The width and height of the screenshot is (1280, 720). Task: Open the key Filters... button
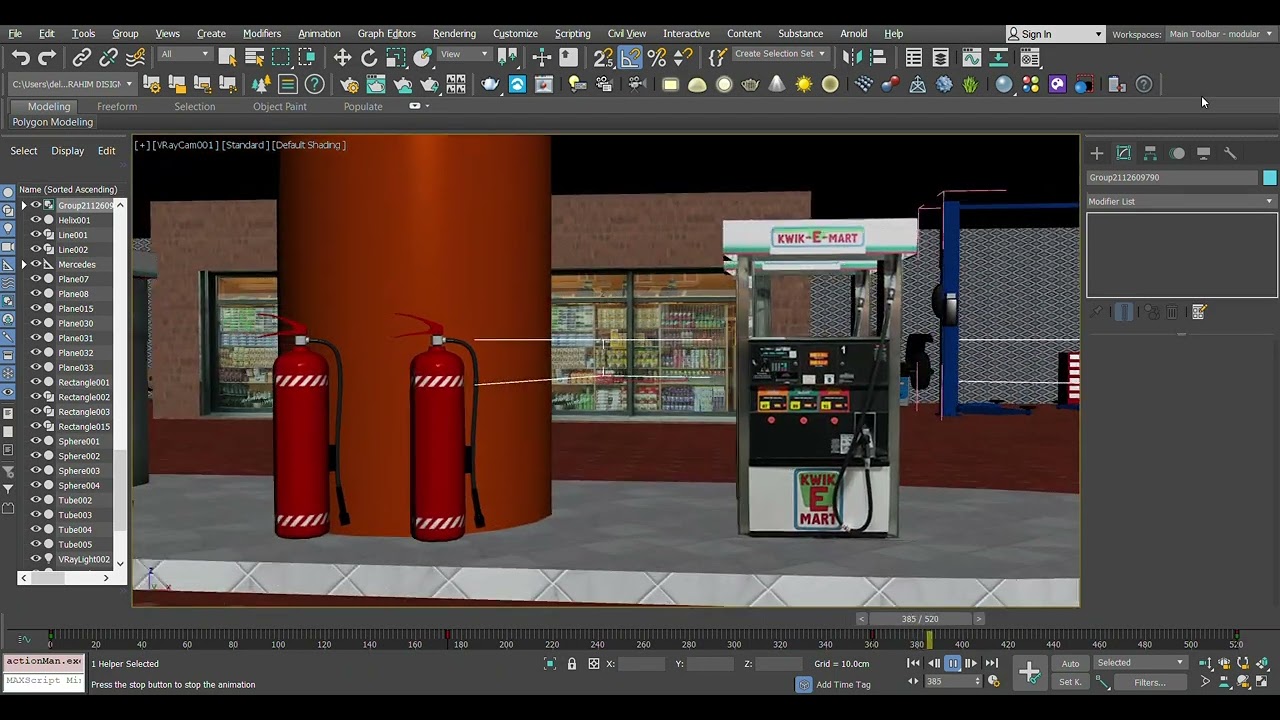(x=1149, y=682)
